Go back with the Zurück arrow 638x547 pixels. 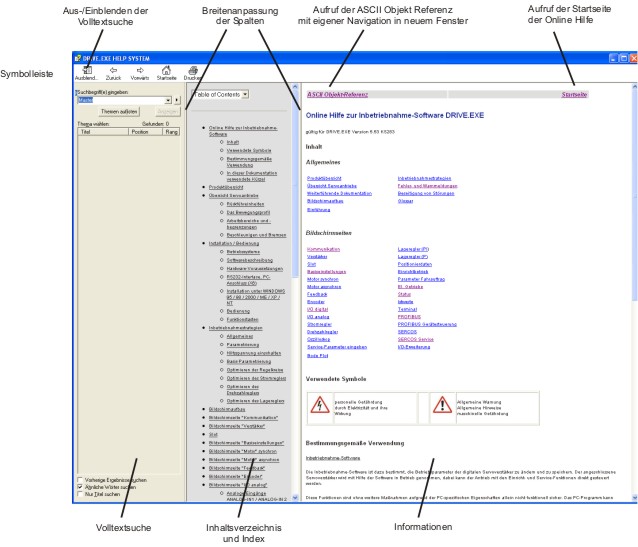[x=113, y=70]
